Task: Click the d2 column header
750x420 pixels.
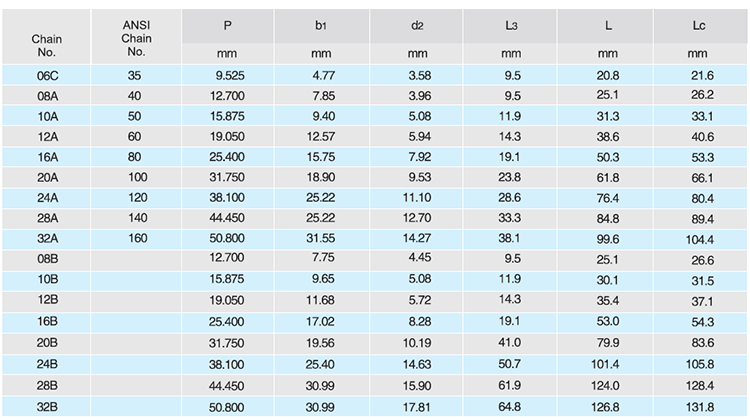Action: point(417,25)
